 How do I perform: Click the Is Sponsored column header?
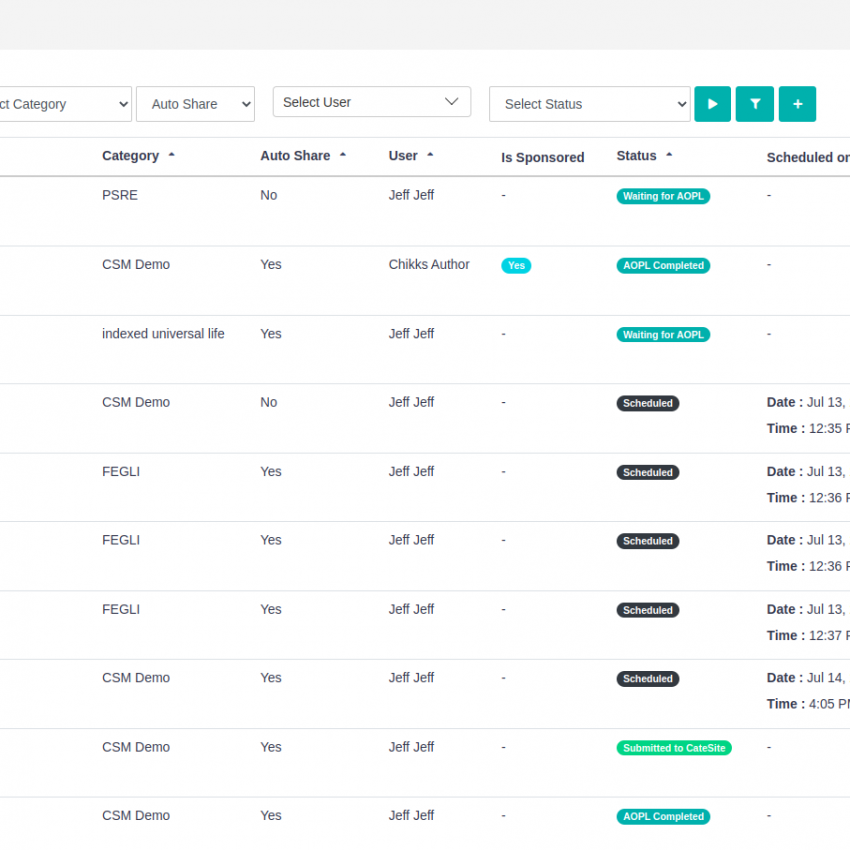[542, 157]
